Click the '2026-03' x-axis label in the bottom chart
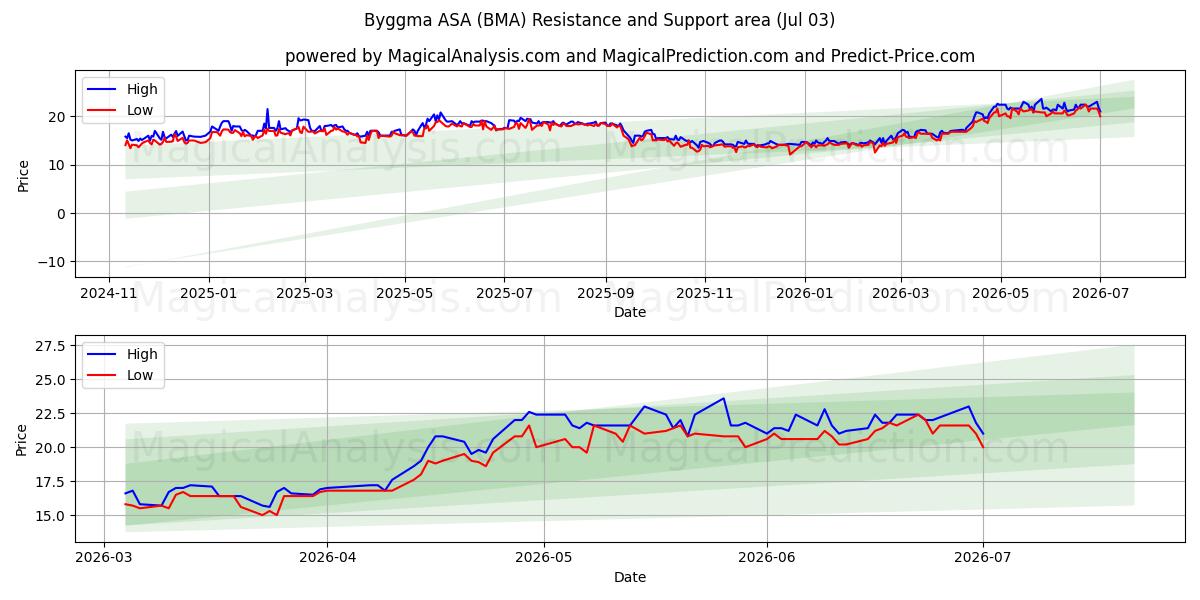Image resolution: width=1200 pixels, height=600 pixels. pos(106,559)
